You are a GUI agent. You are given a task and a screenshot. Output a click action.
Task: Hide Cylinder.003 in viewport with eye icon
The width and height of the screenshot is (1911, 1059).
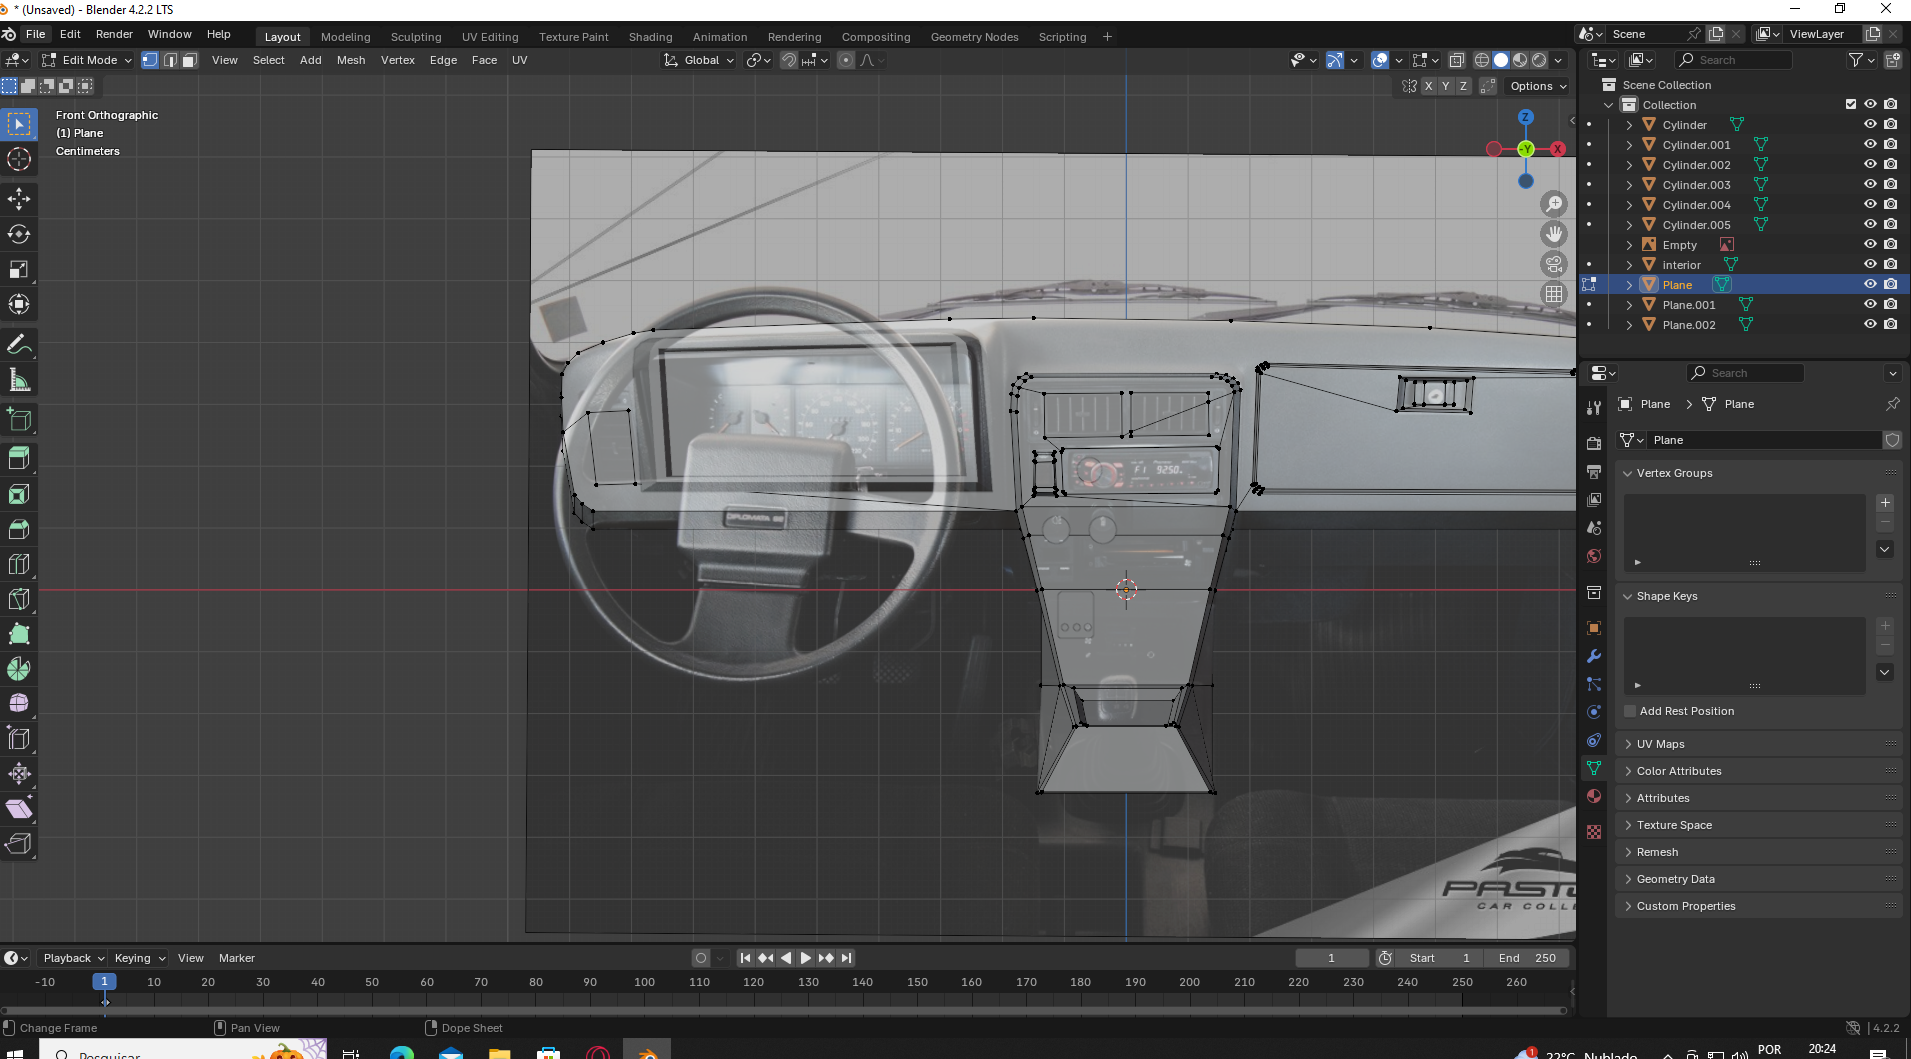(1869, 185)
